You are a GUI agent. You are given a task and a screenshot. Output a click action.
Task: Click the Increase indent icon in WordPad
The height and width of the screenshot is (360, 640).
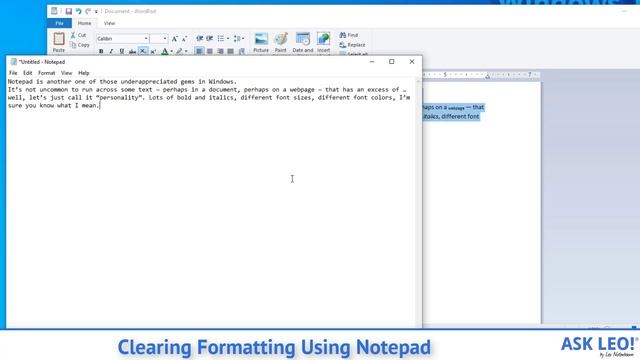(209, 38)
